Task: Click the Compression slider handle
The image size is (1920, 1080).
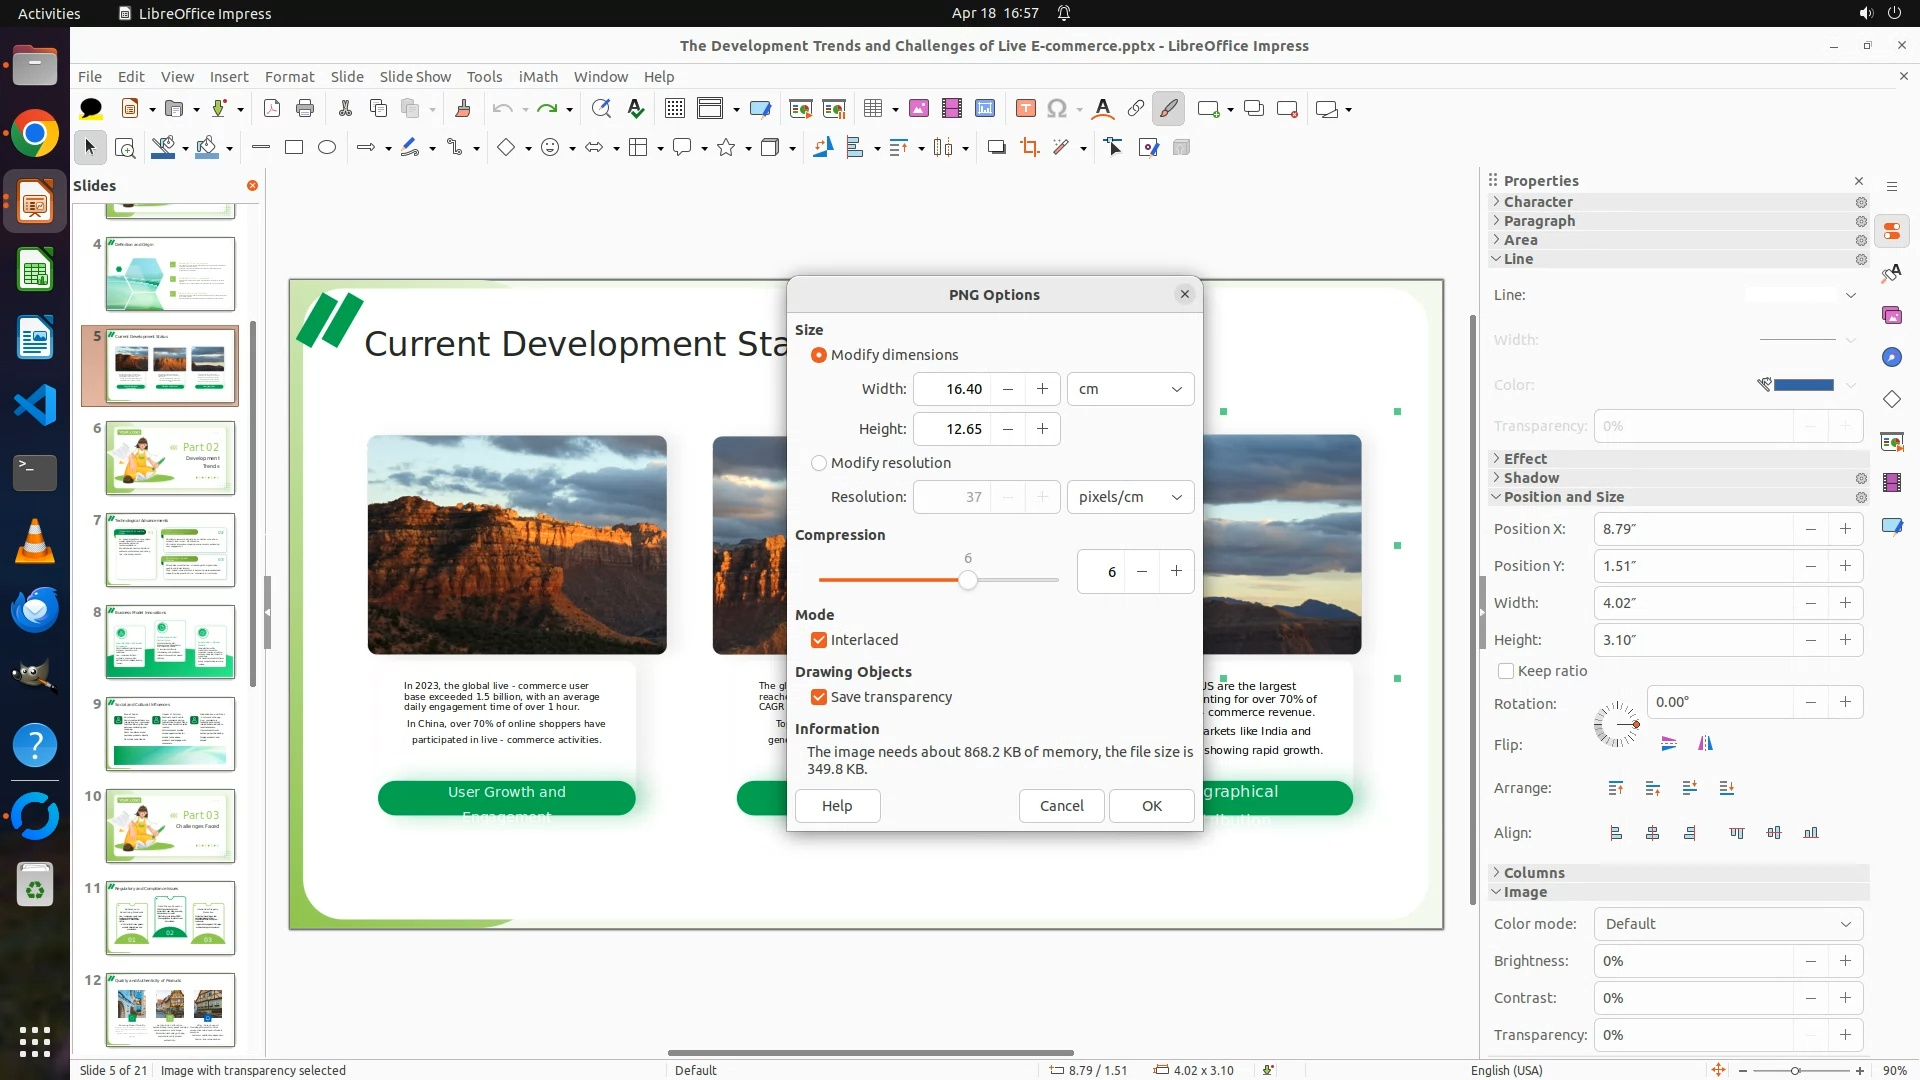Action: [967, 580]
